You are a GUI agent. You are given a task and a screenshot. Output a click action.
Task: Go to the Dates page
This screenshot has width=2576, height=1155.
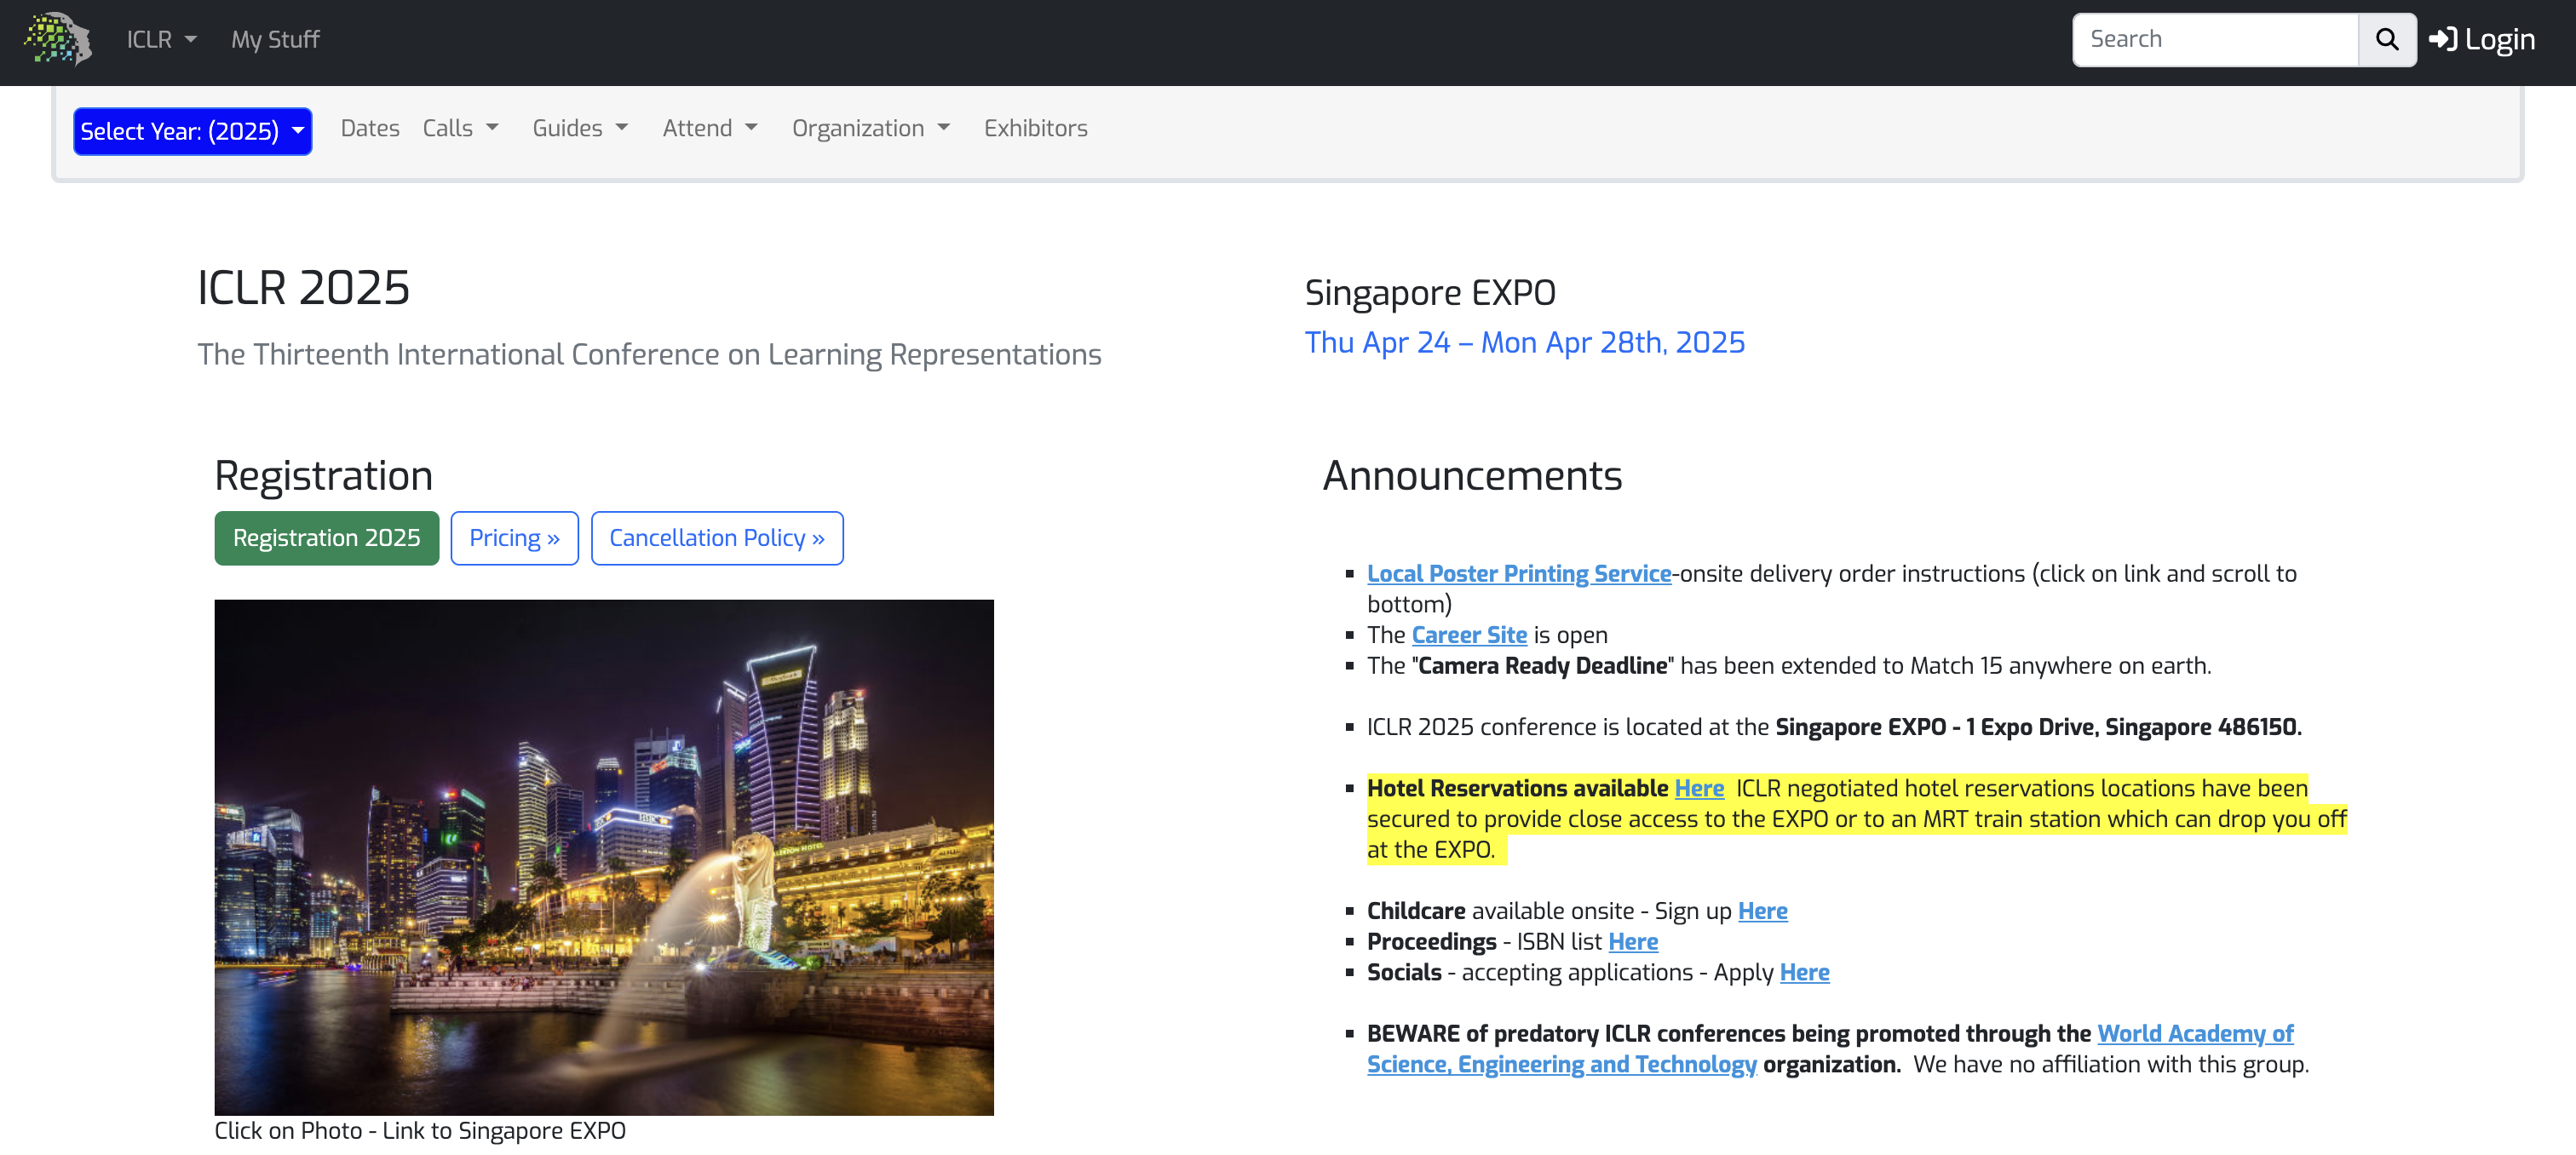tap(370, 128)
